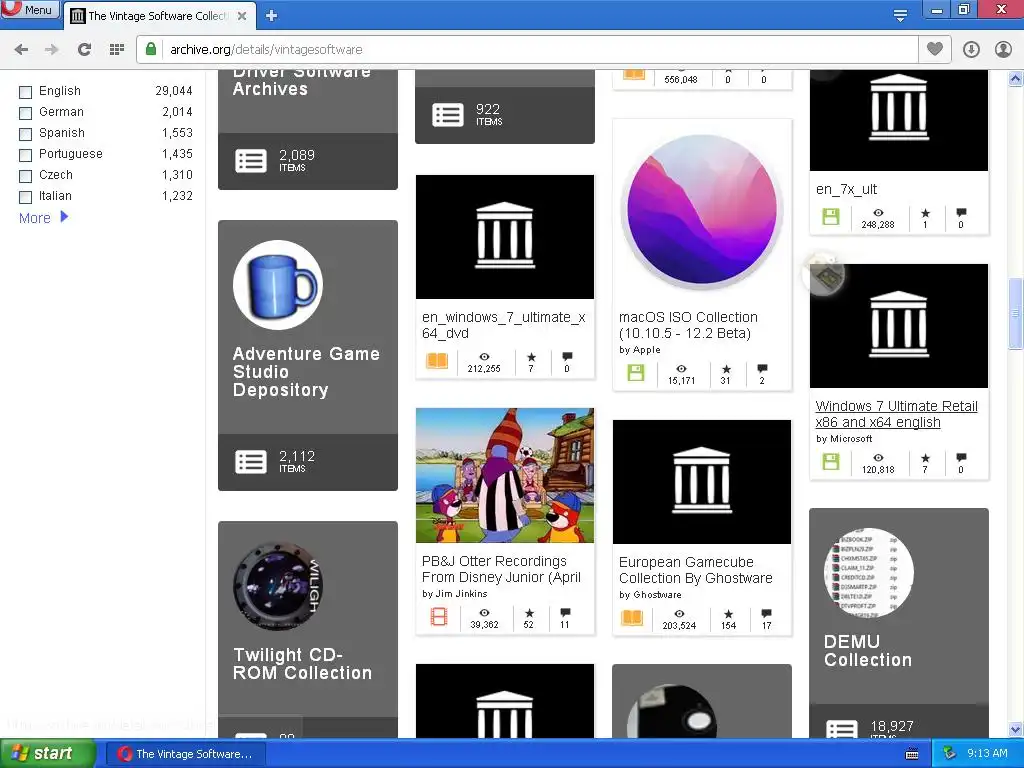
Task: Click the page scroll-down arrow
Action: point(1016,729)
